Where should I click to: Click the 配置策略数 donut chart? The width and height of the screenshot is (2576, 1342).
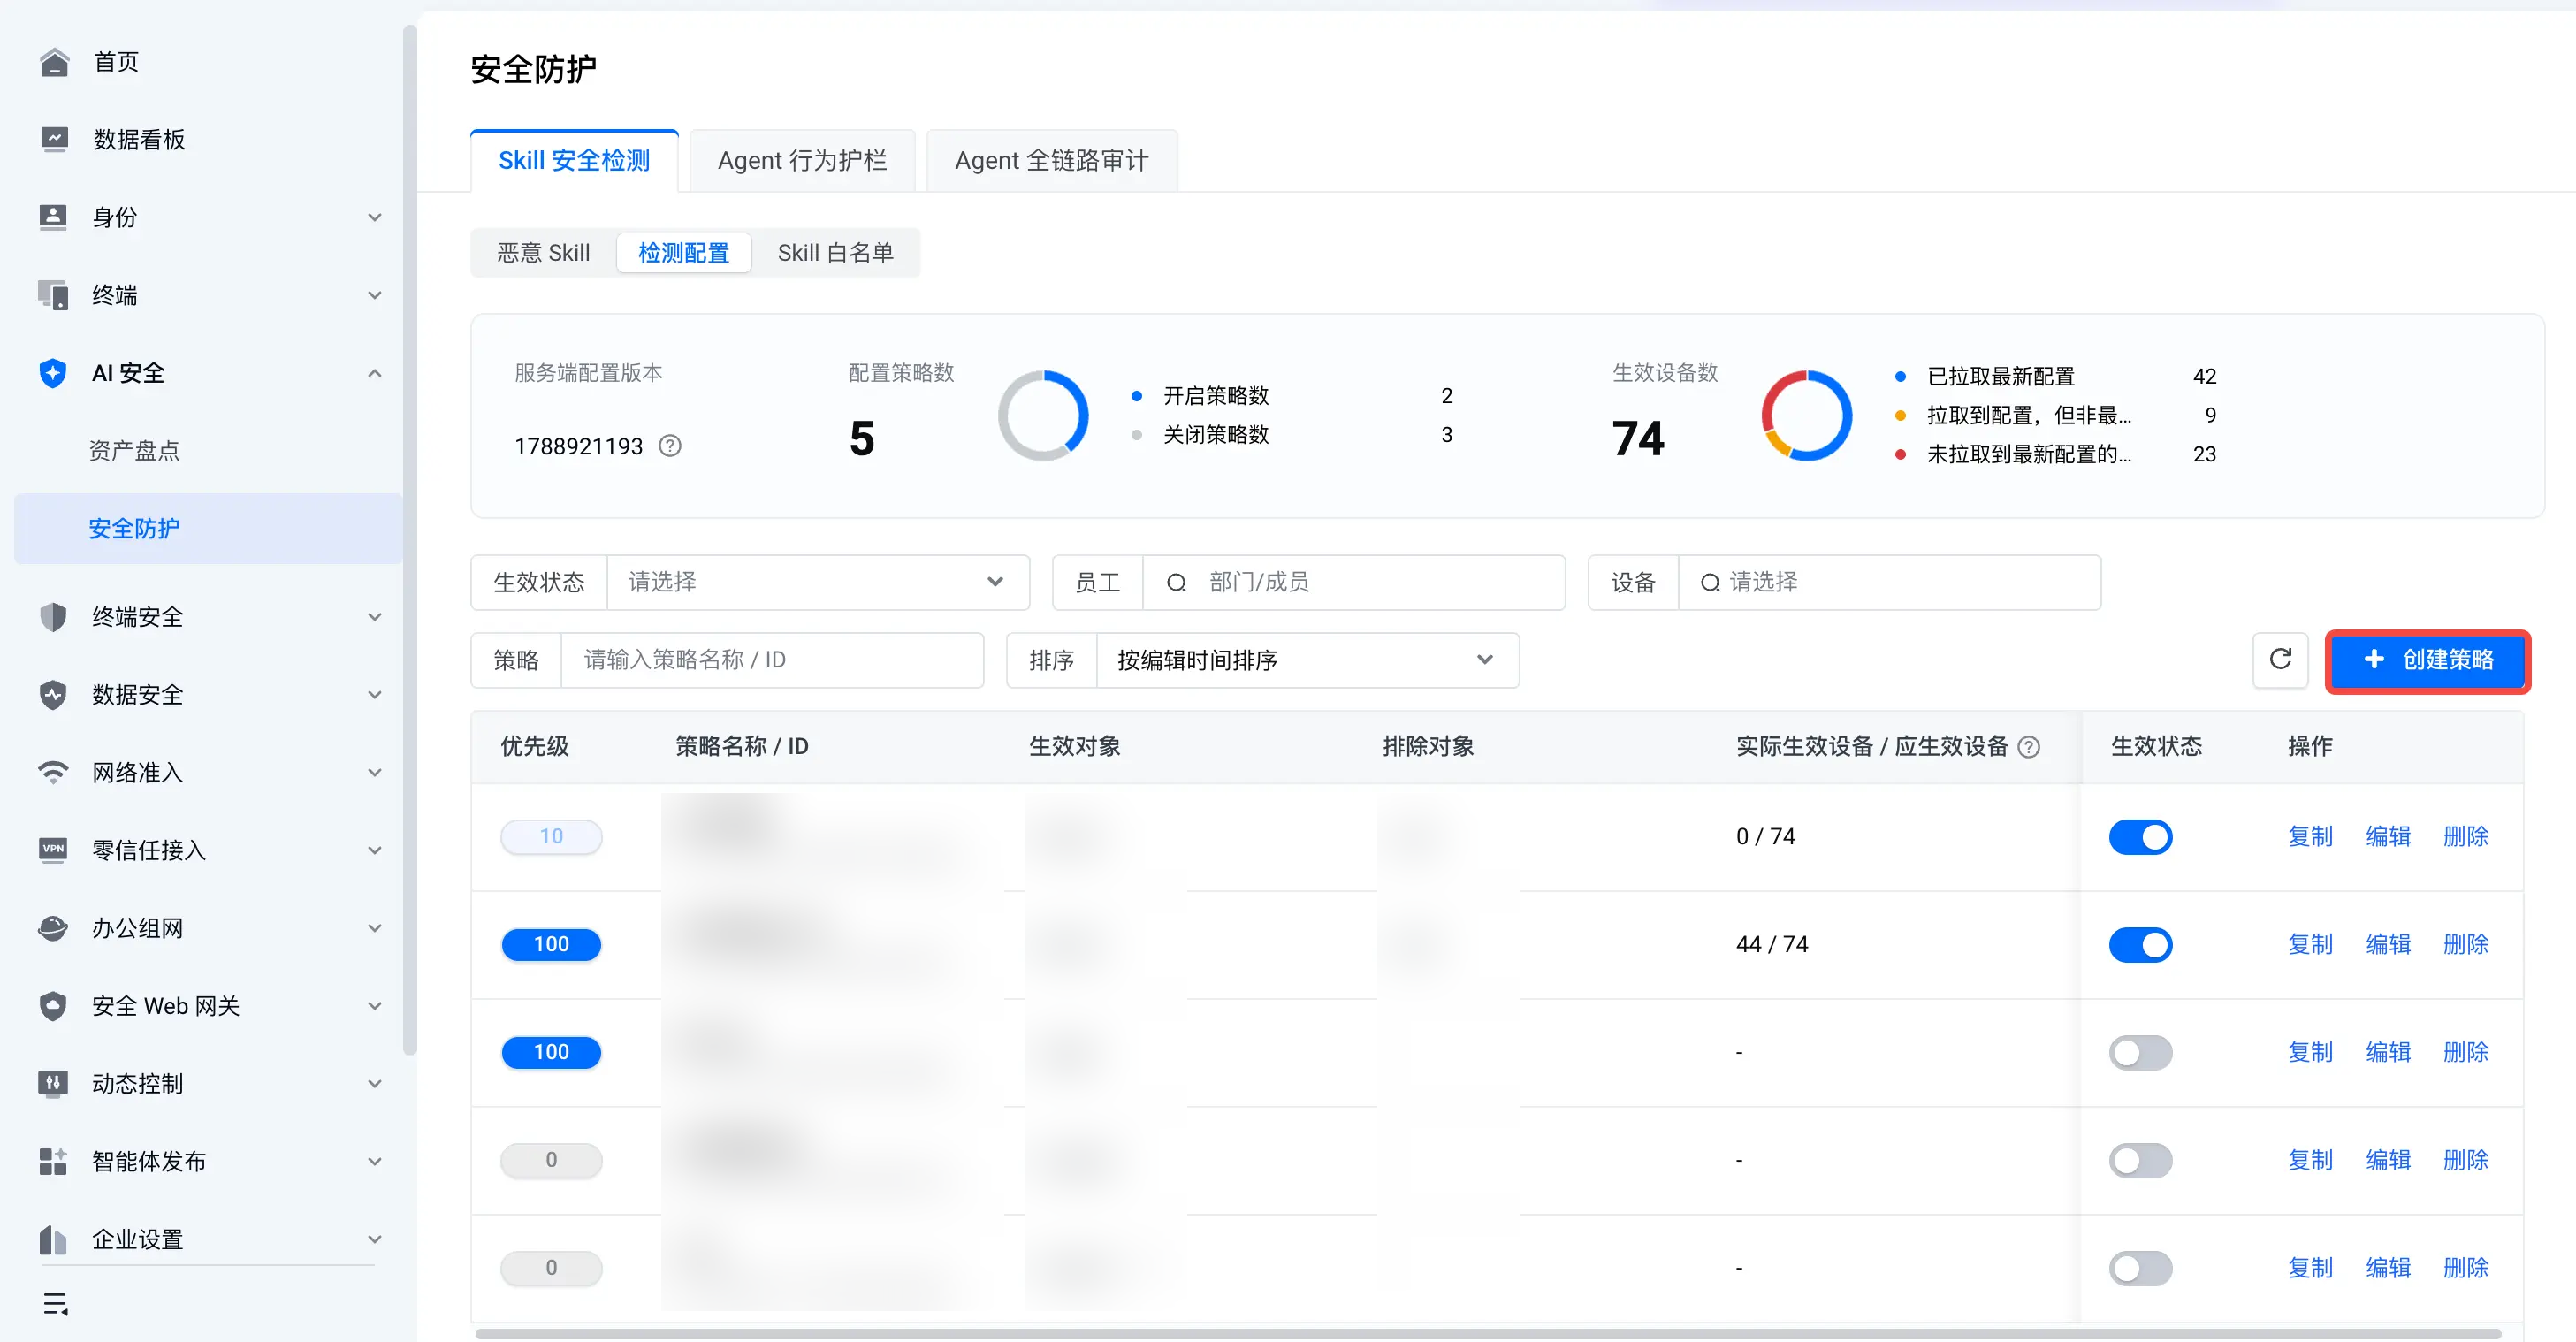[1043, 416]
